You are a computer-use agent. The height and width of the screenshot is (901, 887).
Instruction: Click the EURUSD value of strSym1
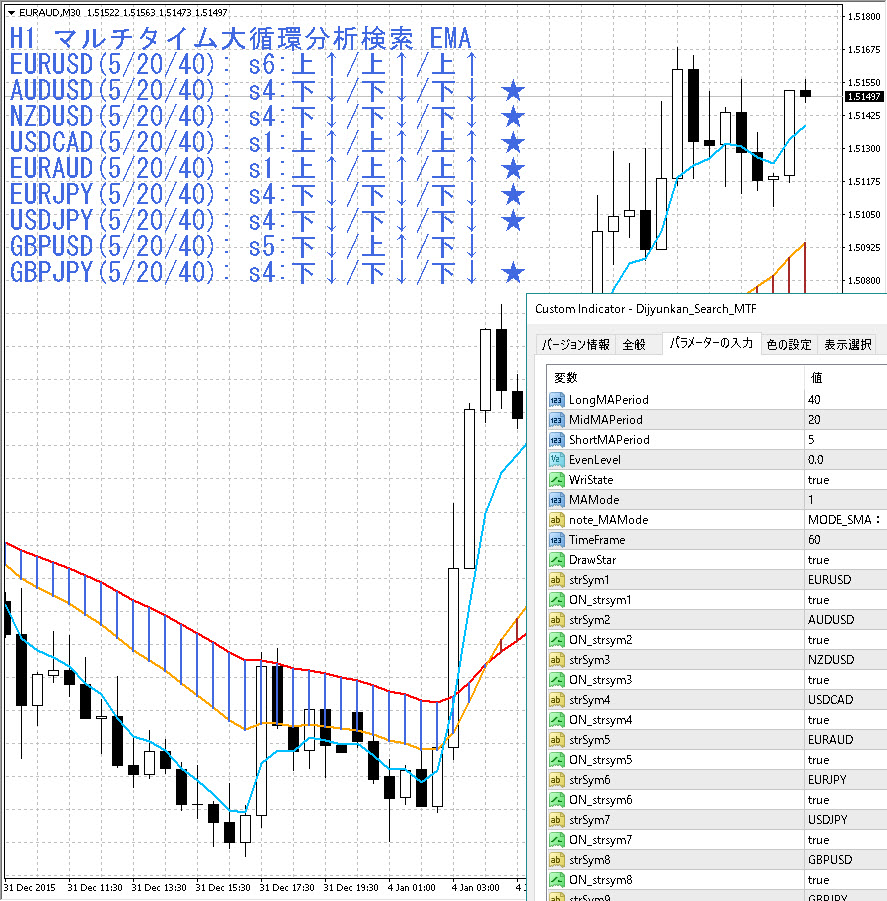click(829, 580)
